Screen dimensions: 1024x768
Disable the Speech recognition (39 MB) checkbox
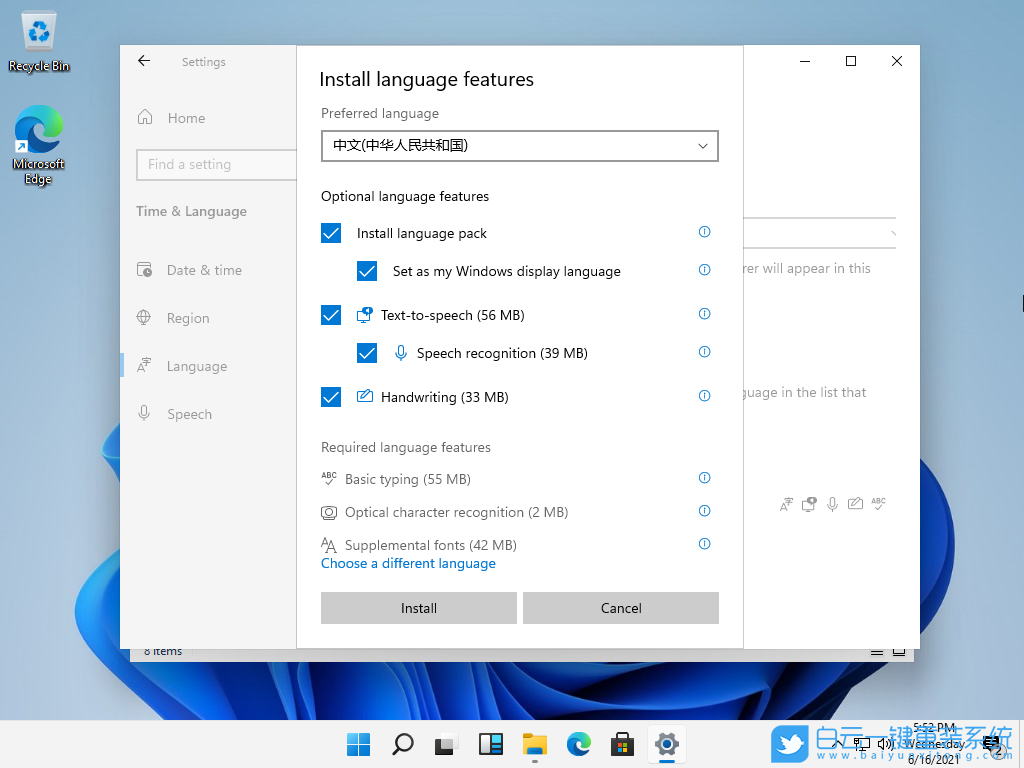point(367,352)
